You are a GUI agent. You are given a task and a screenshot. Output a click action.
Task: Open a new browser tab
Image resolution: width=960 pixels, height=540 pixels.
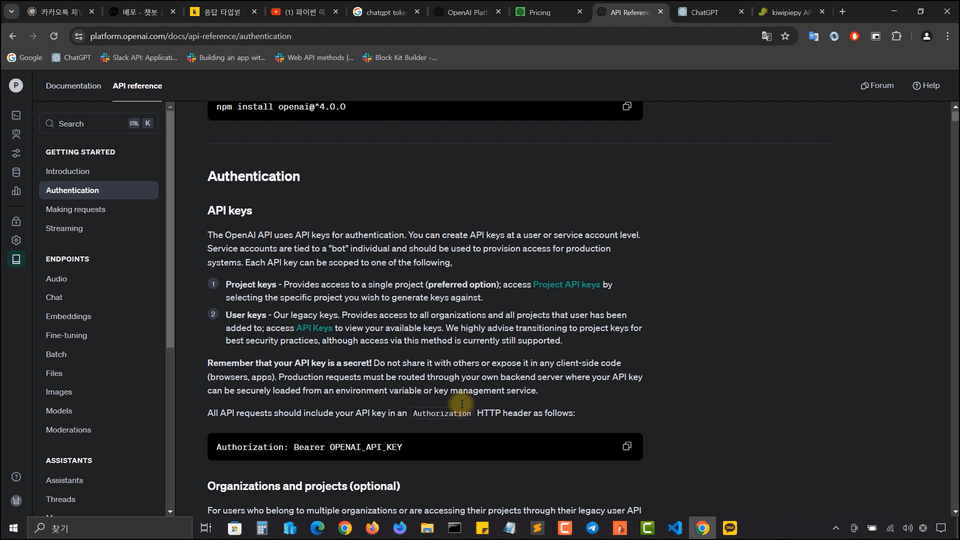click(842, 12)
